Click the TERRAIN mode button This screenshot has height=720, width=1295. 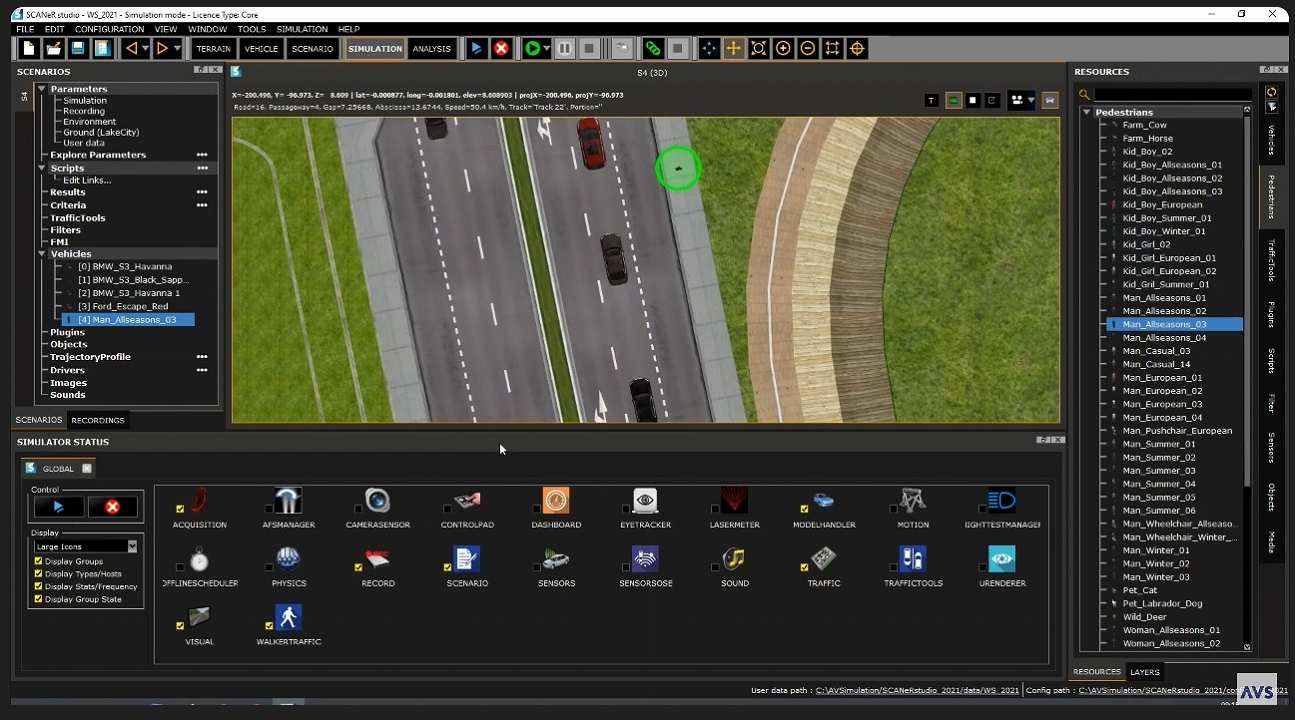[213, 48]
